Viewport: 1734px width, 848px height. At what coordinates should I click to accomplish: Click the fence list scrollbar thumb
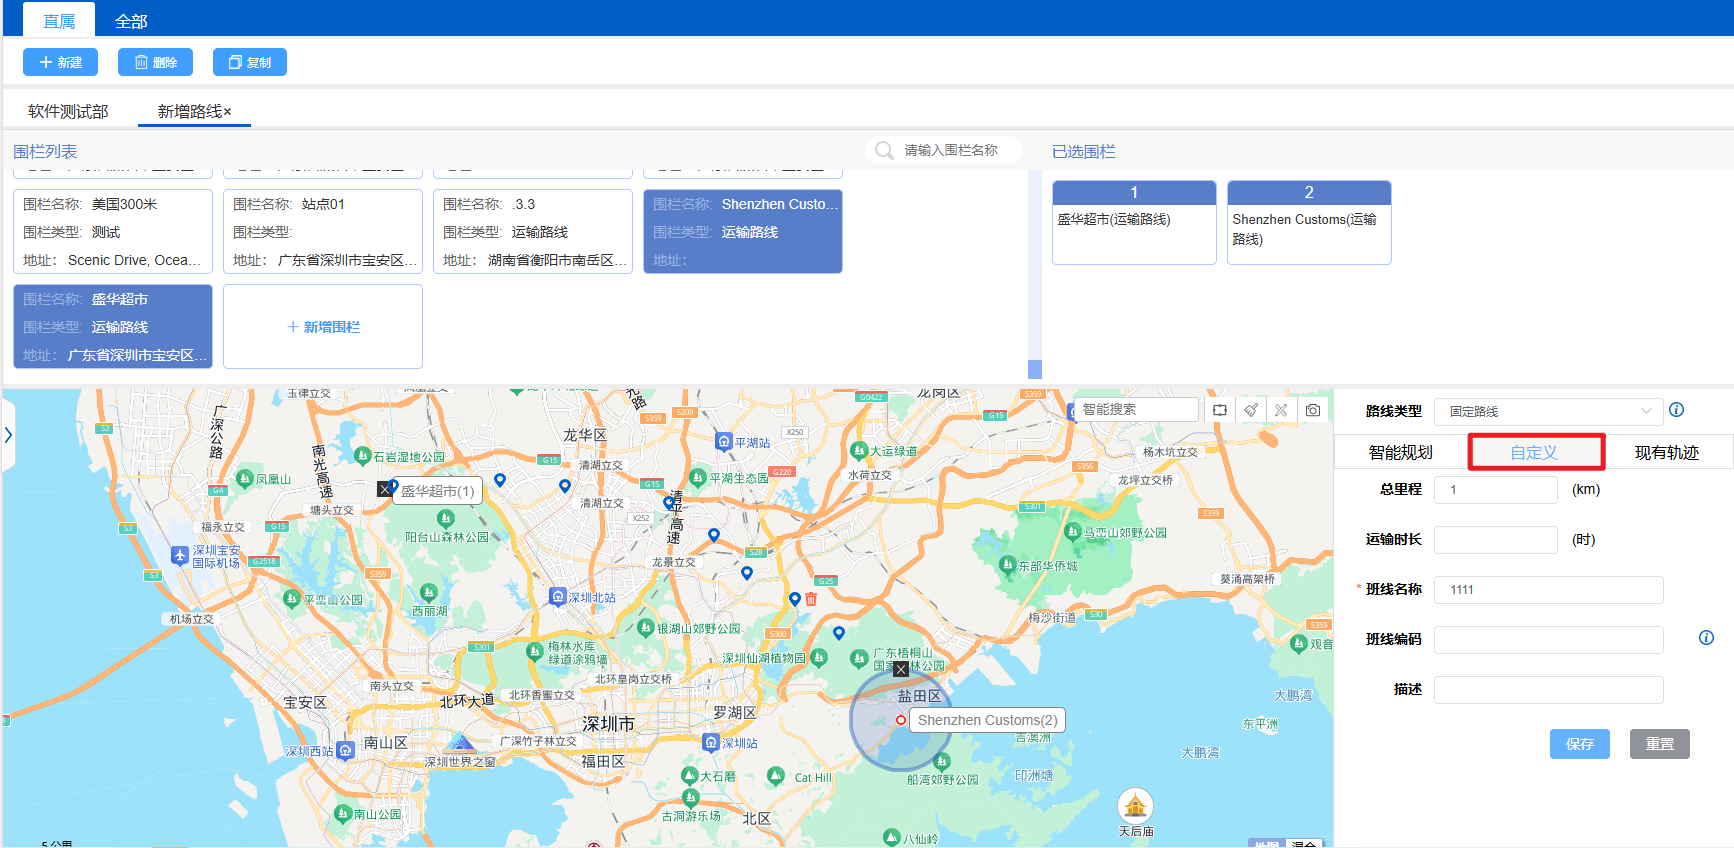tap(1035, 369)
